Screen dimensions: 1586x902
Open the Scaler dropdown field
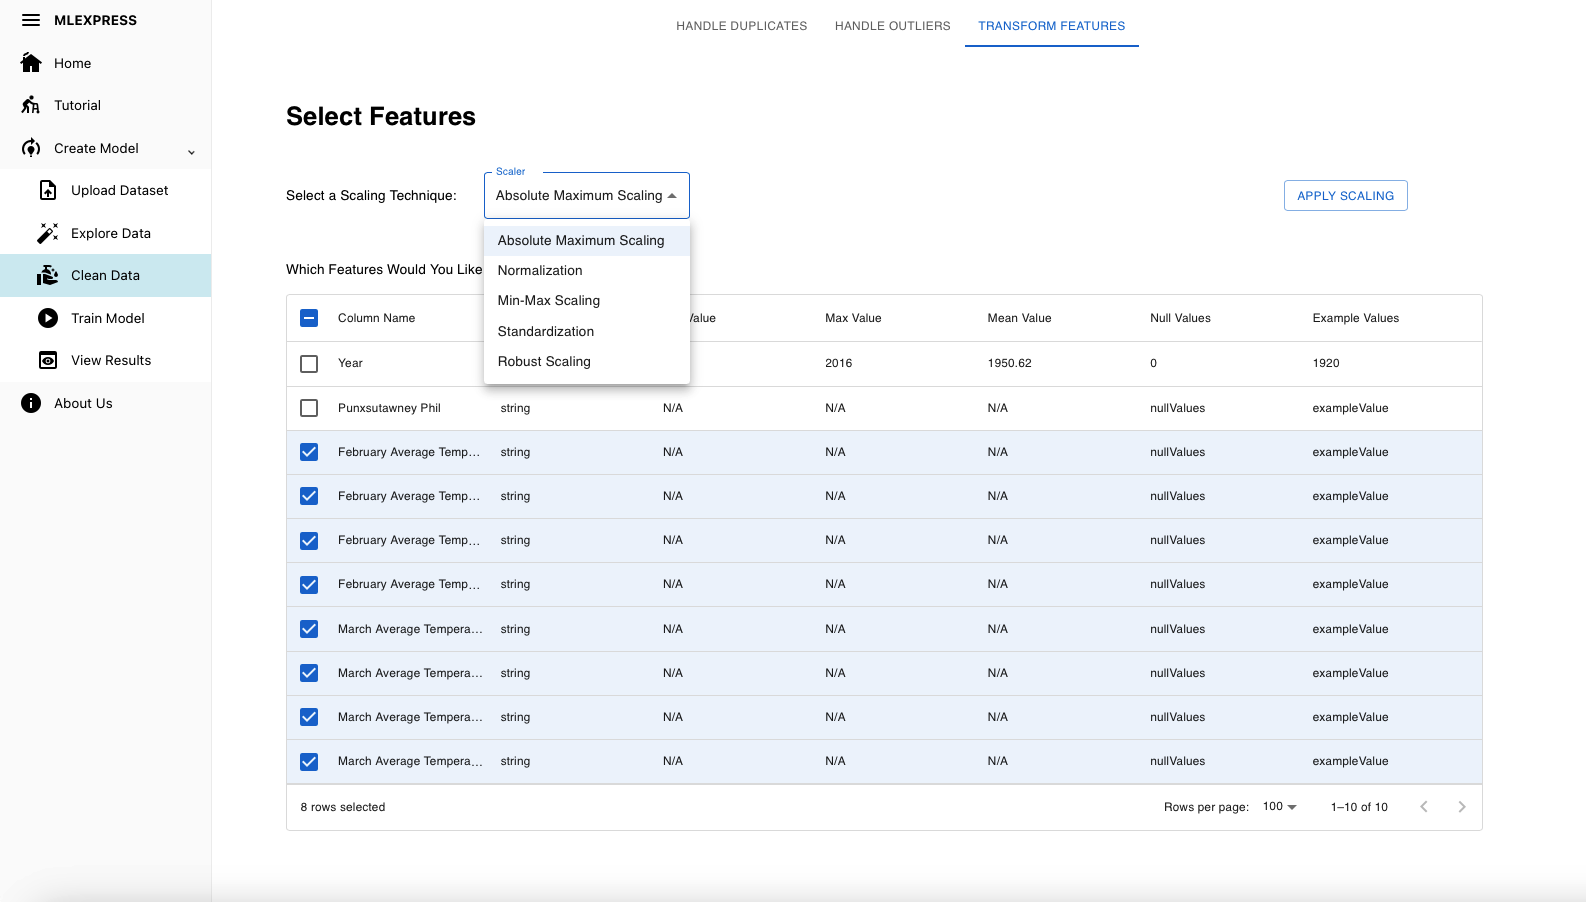(x=587, y=196)
